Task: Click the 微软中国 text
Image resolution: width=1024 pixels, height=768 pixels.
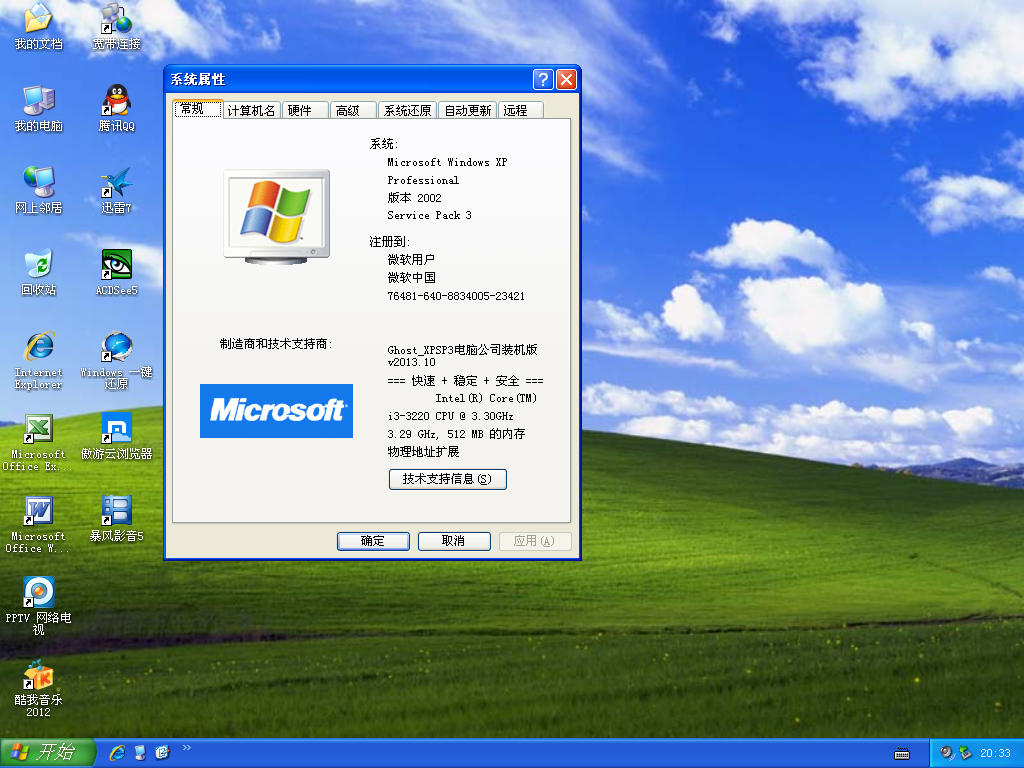Action: pos(411,278)
